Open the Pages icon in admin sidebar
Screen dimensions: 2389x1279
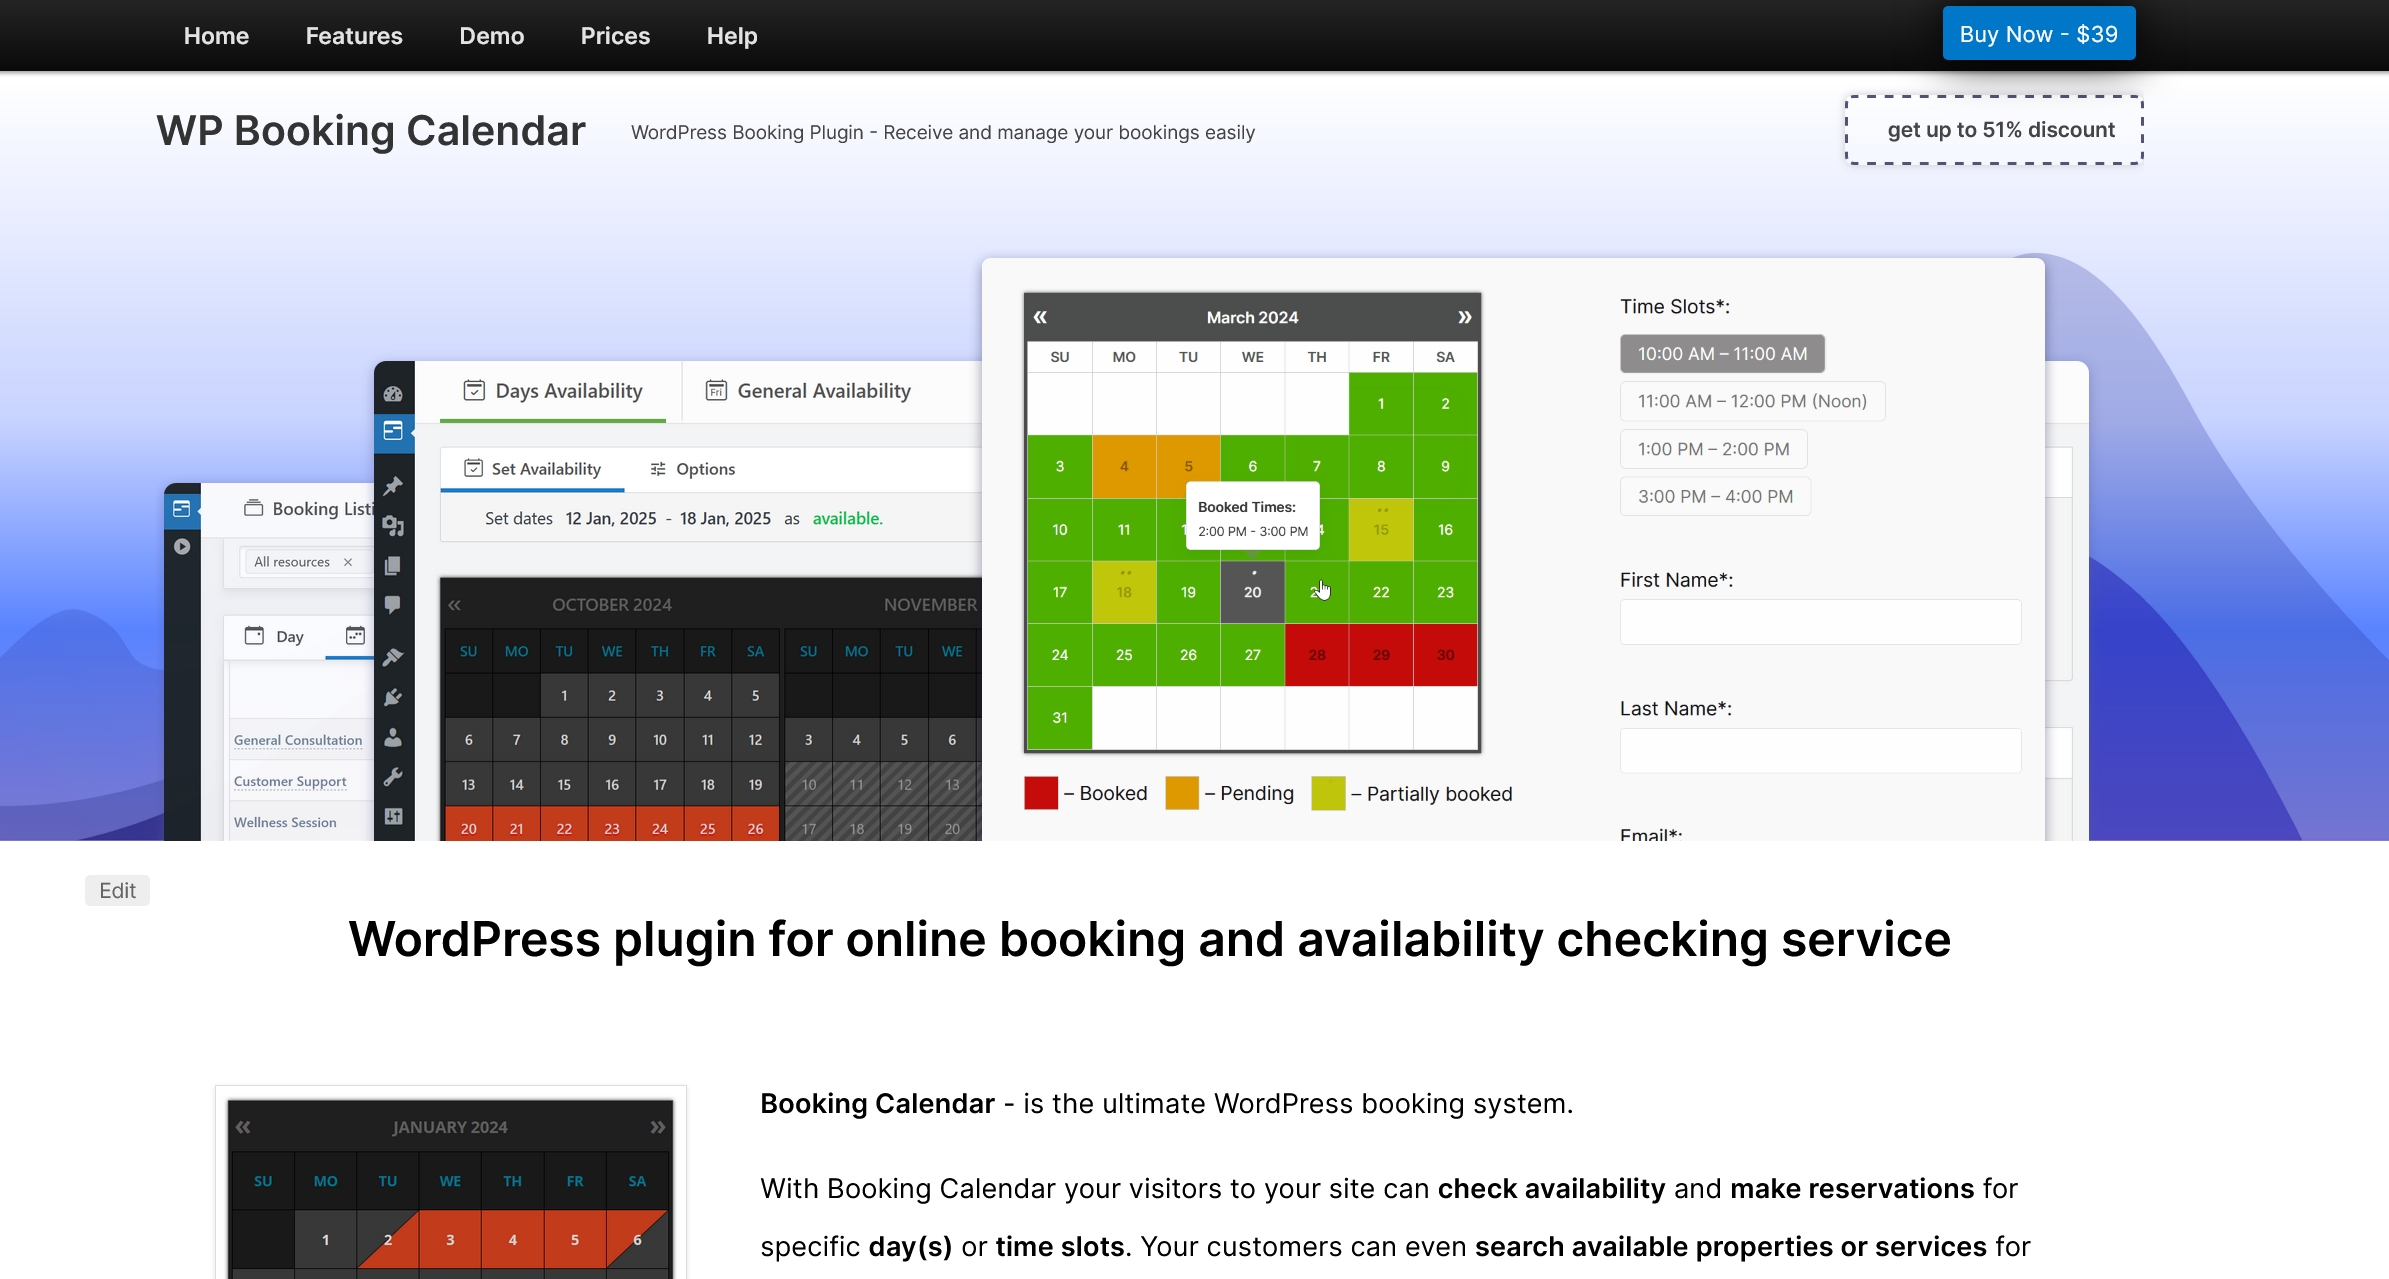[393, 566]
